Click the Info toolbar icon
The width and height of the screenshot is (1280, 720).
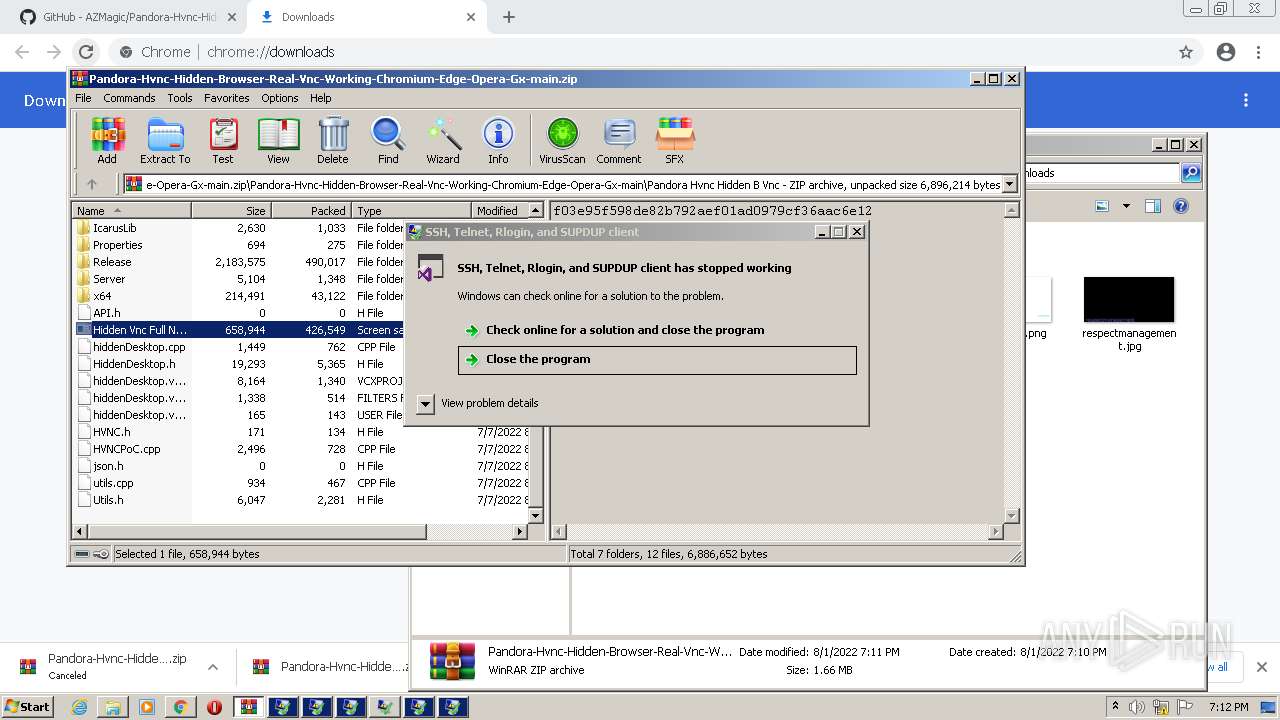(498, 141)
